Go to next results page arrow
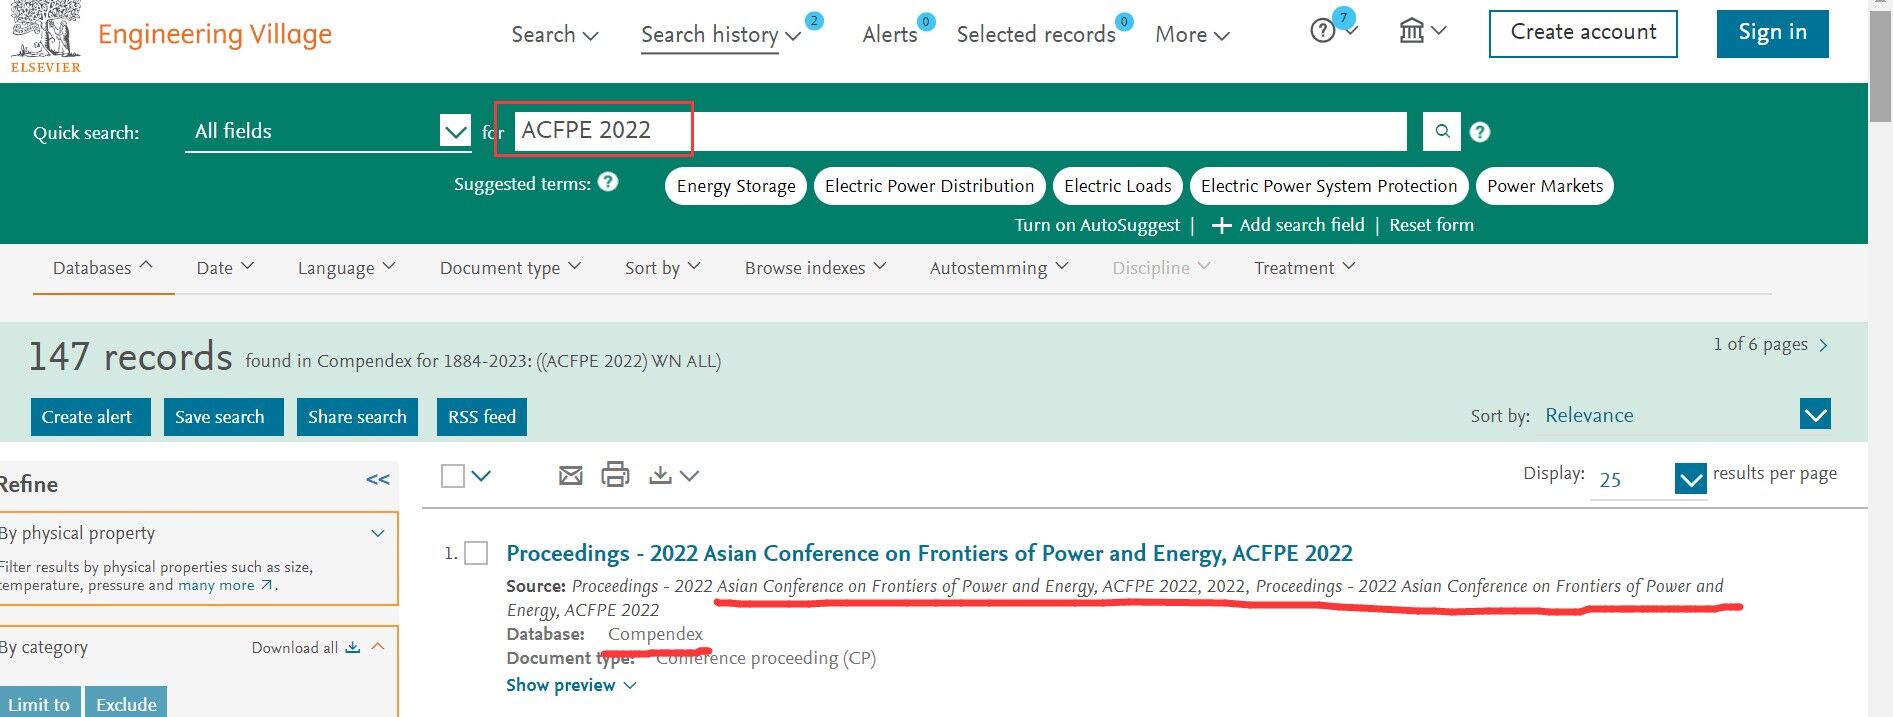The image size is (1893, 717). [x=1824, y=345]
